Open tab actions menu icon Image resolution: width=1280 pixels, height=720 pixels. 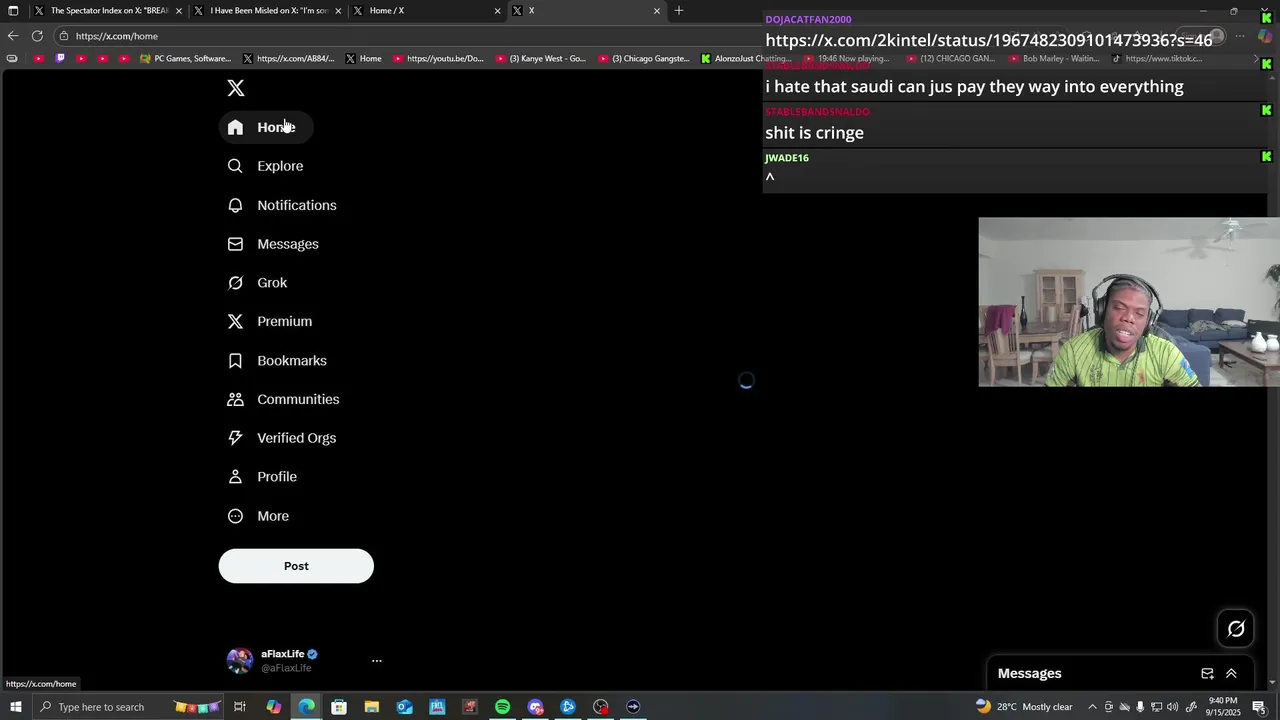pos(13,11)
